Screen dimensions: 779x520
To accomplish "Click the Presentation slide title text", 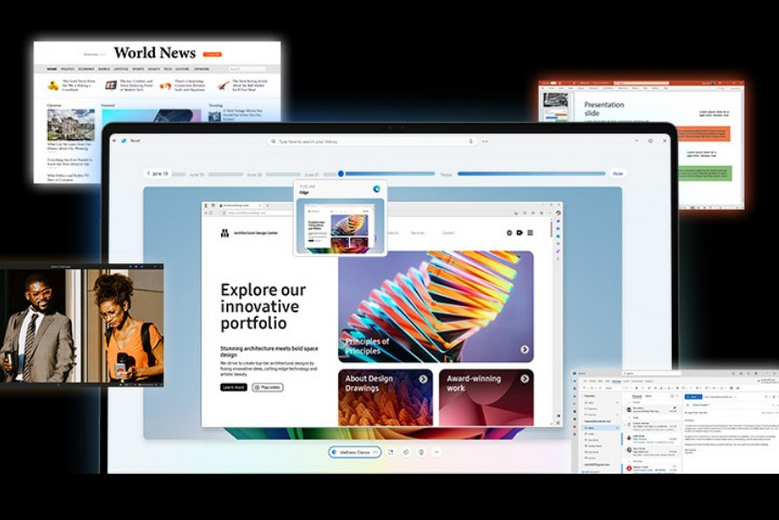I will pyautogui.click(x=604, y=109).
